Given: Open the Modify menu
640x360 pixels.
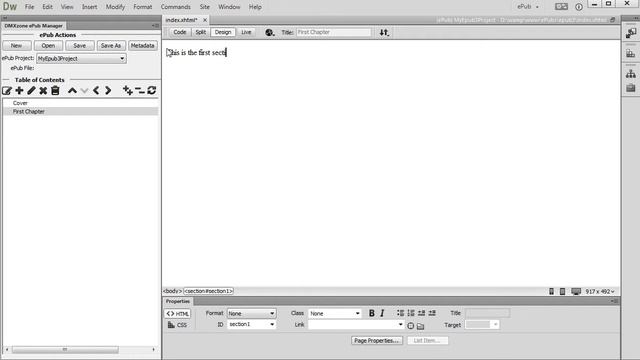Looking at the screenshot, I should [115, 7].
